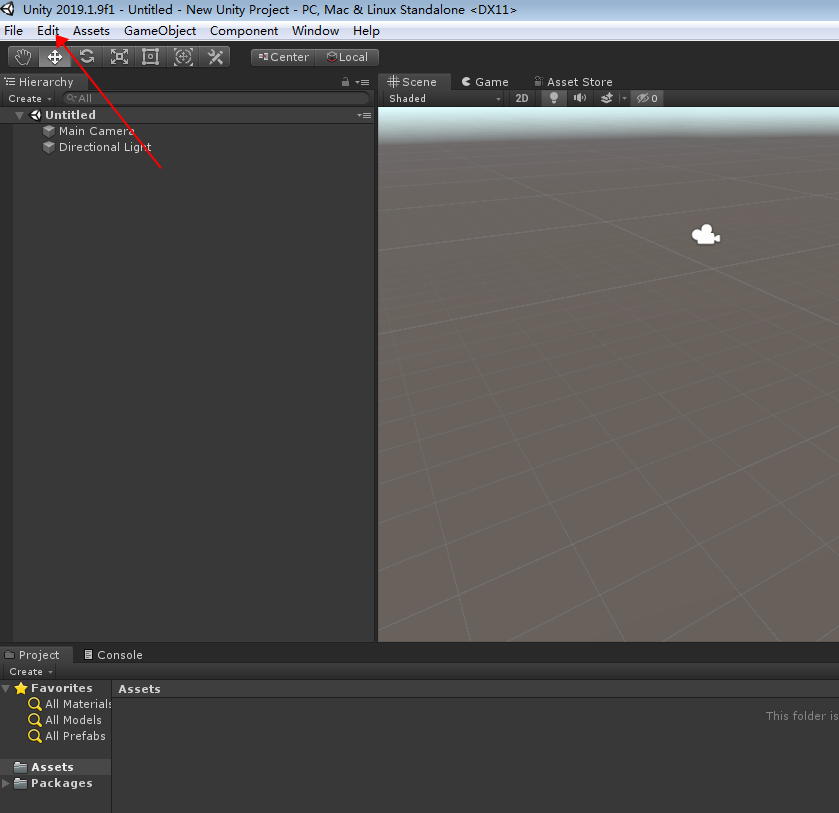The height and width of the screenshot is (813, 839).
Task: Activate the Rotate tool
Action: pyautogui.click(x=87, y=57)
